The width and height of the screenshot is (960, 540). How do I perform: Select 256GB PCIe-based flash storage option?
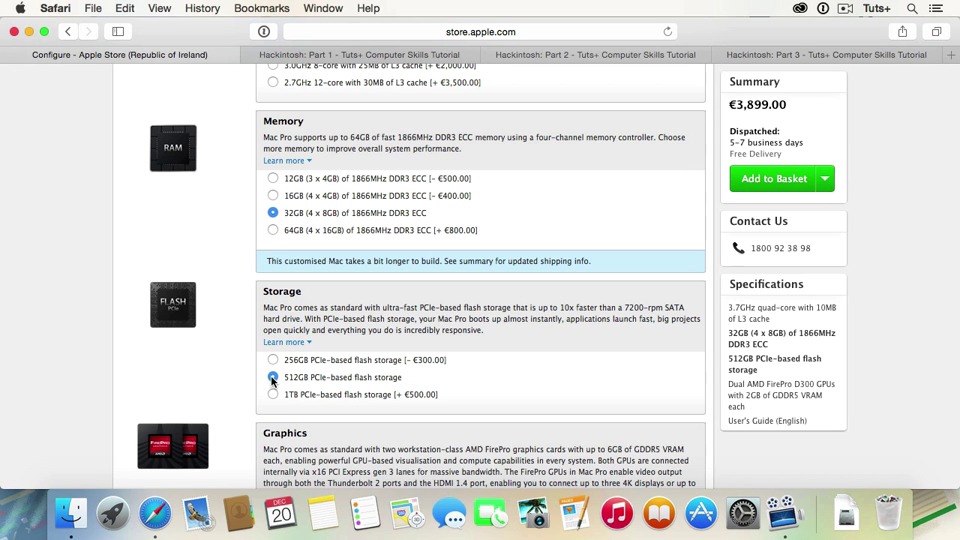pyautogui.click(x=273, y=359)
